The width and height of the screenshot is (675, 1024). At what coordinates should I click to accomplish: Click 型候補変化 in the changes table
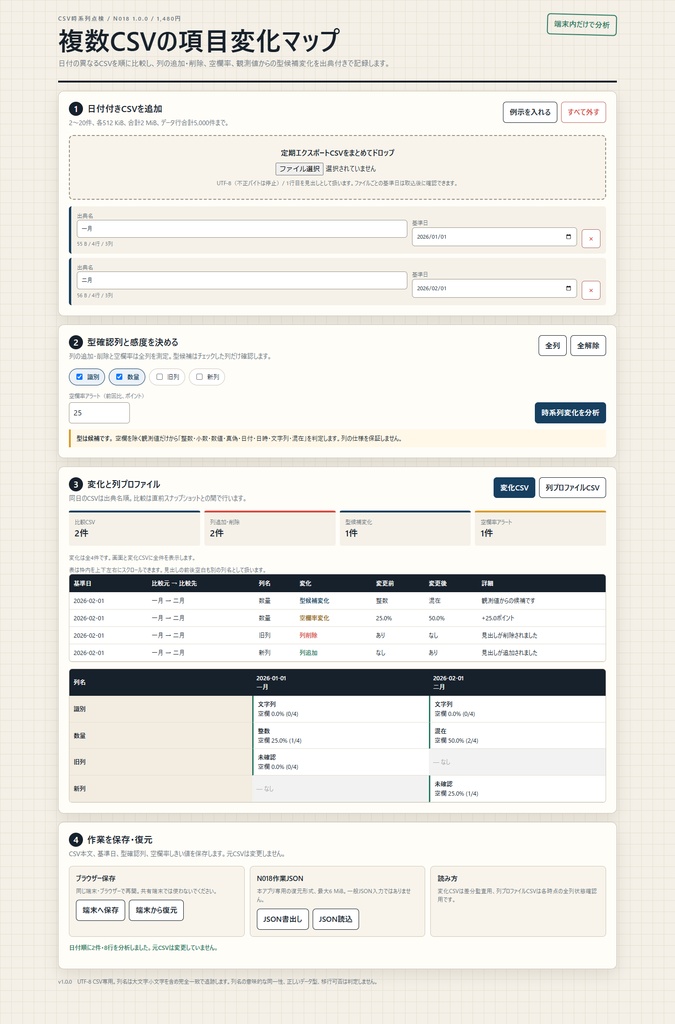tap(315, 601)
